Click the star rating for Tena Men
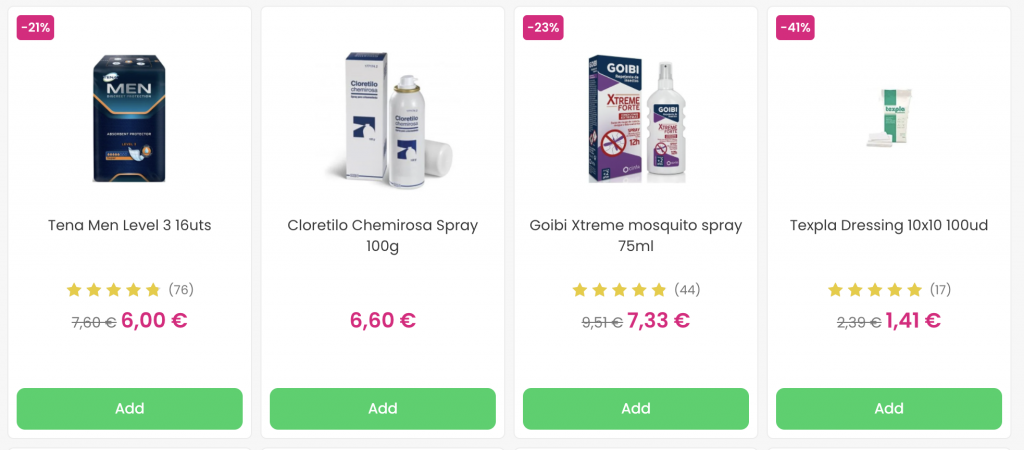Screen dimensions: 1024x450 (113, 289)
